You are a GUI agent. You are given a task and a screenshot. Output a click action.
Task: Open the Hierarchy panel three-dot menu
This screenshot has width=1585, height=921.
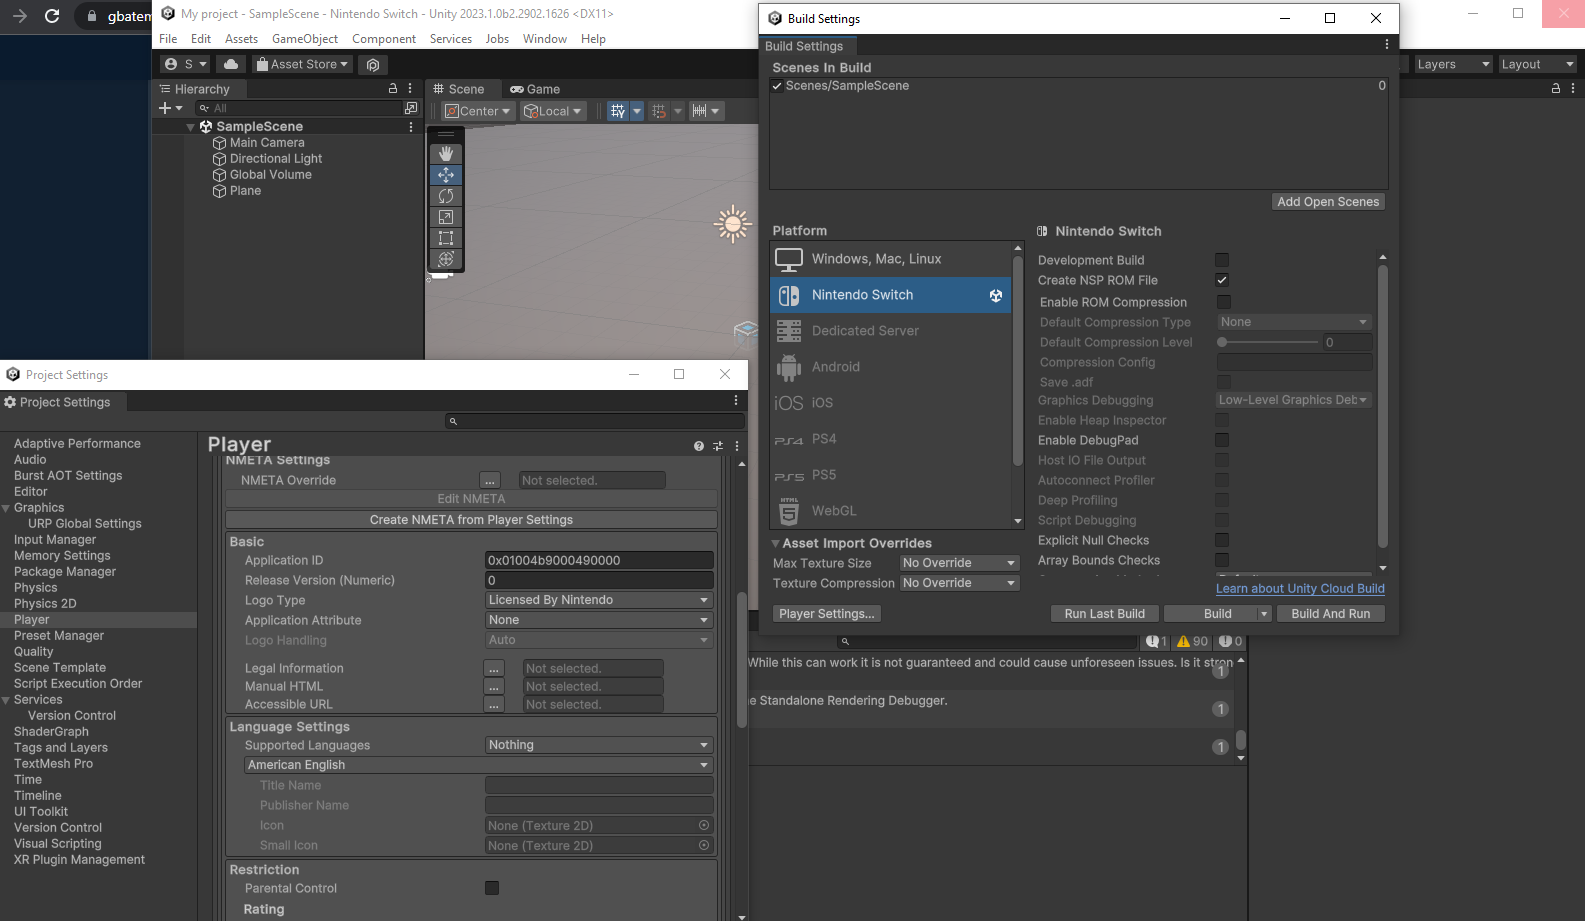(410, 89)
